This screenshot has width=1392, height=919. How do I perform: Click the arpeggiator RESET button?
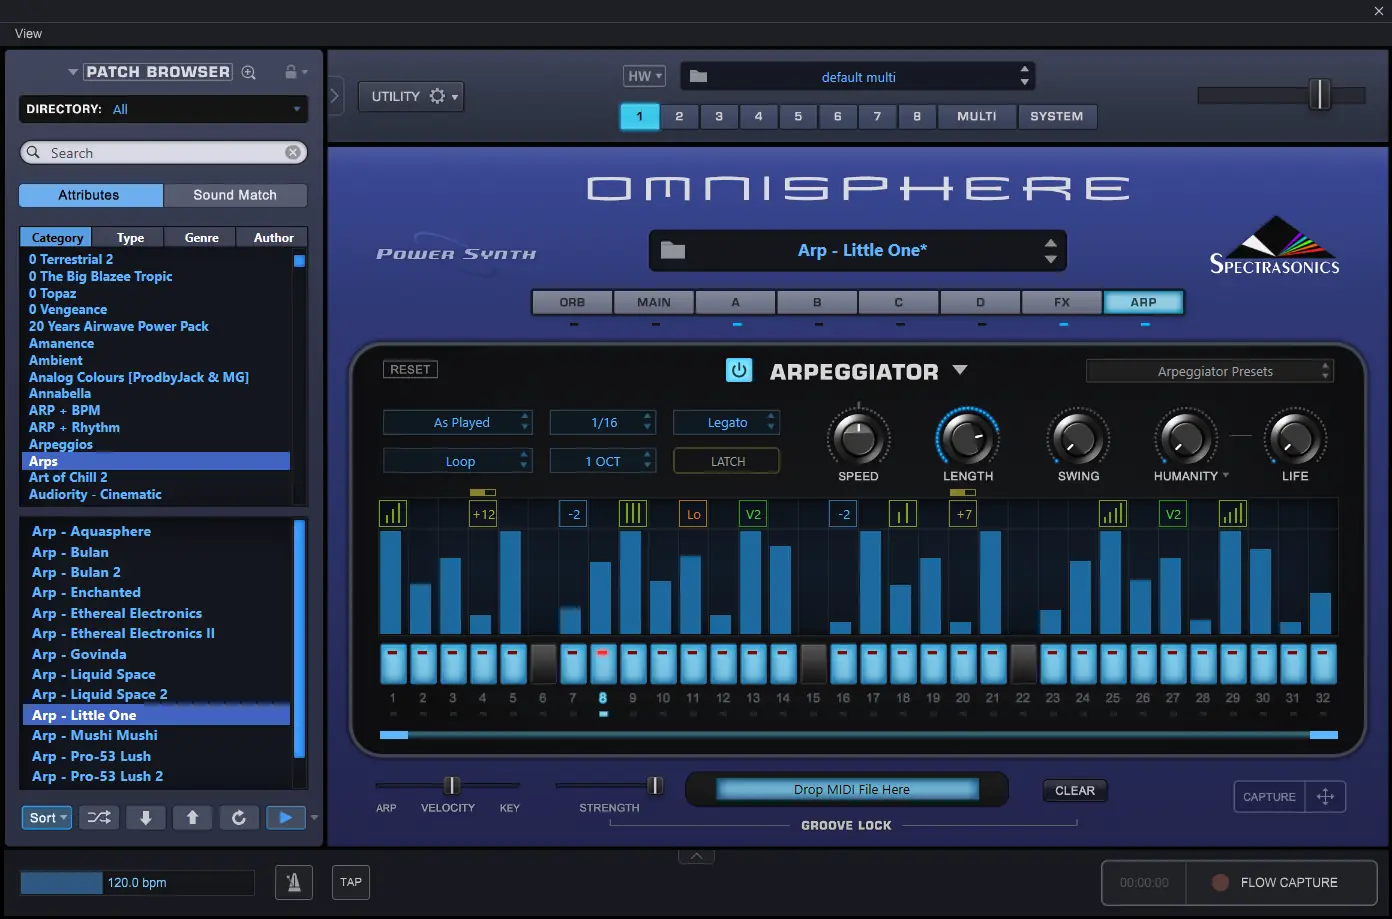tap(410, 370)
